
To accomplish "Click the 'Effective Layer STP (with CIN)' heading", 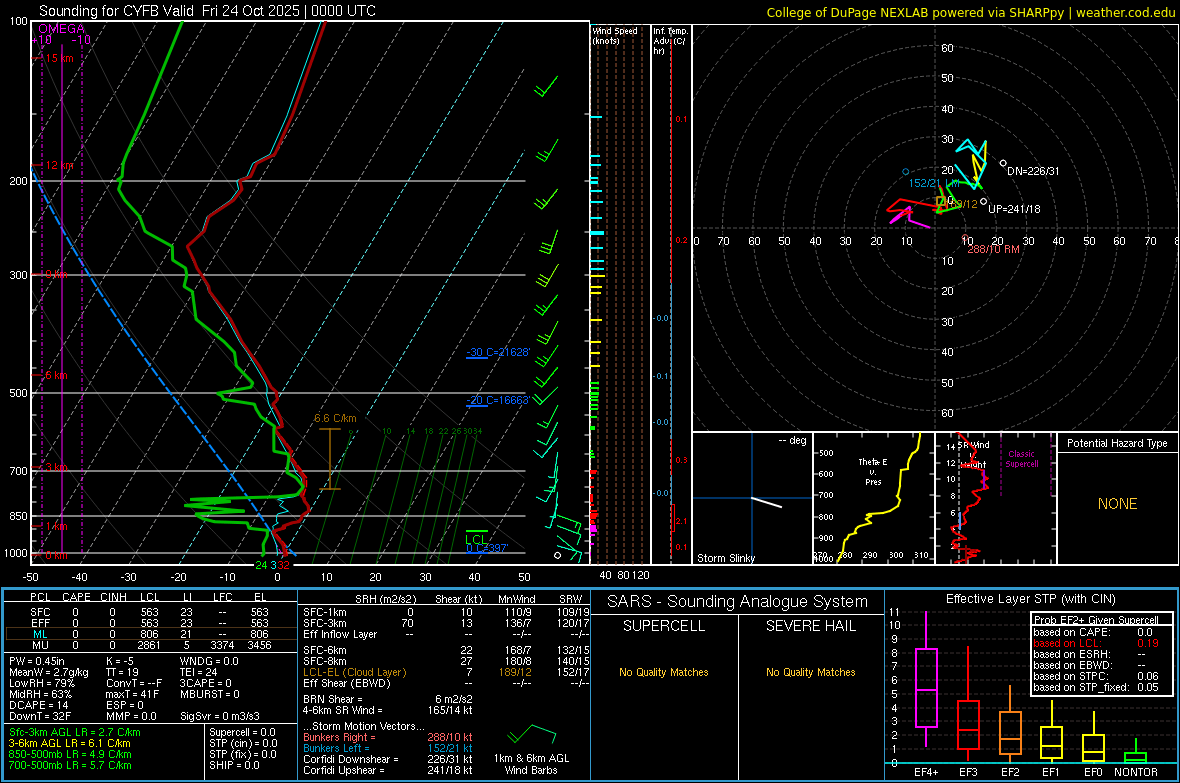I will [1031, 599].
